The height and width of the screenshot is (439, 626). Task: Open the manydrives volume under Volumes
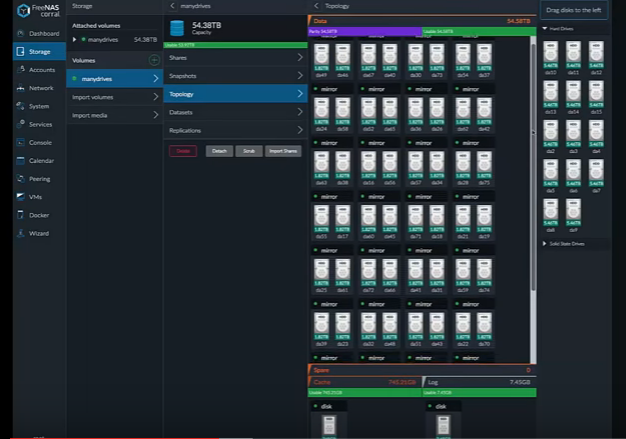(115, 79)
